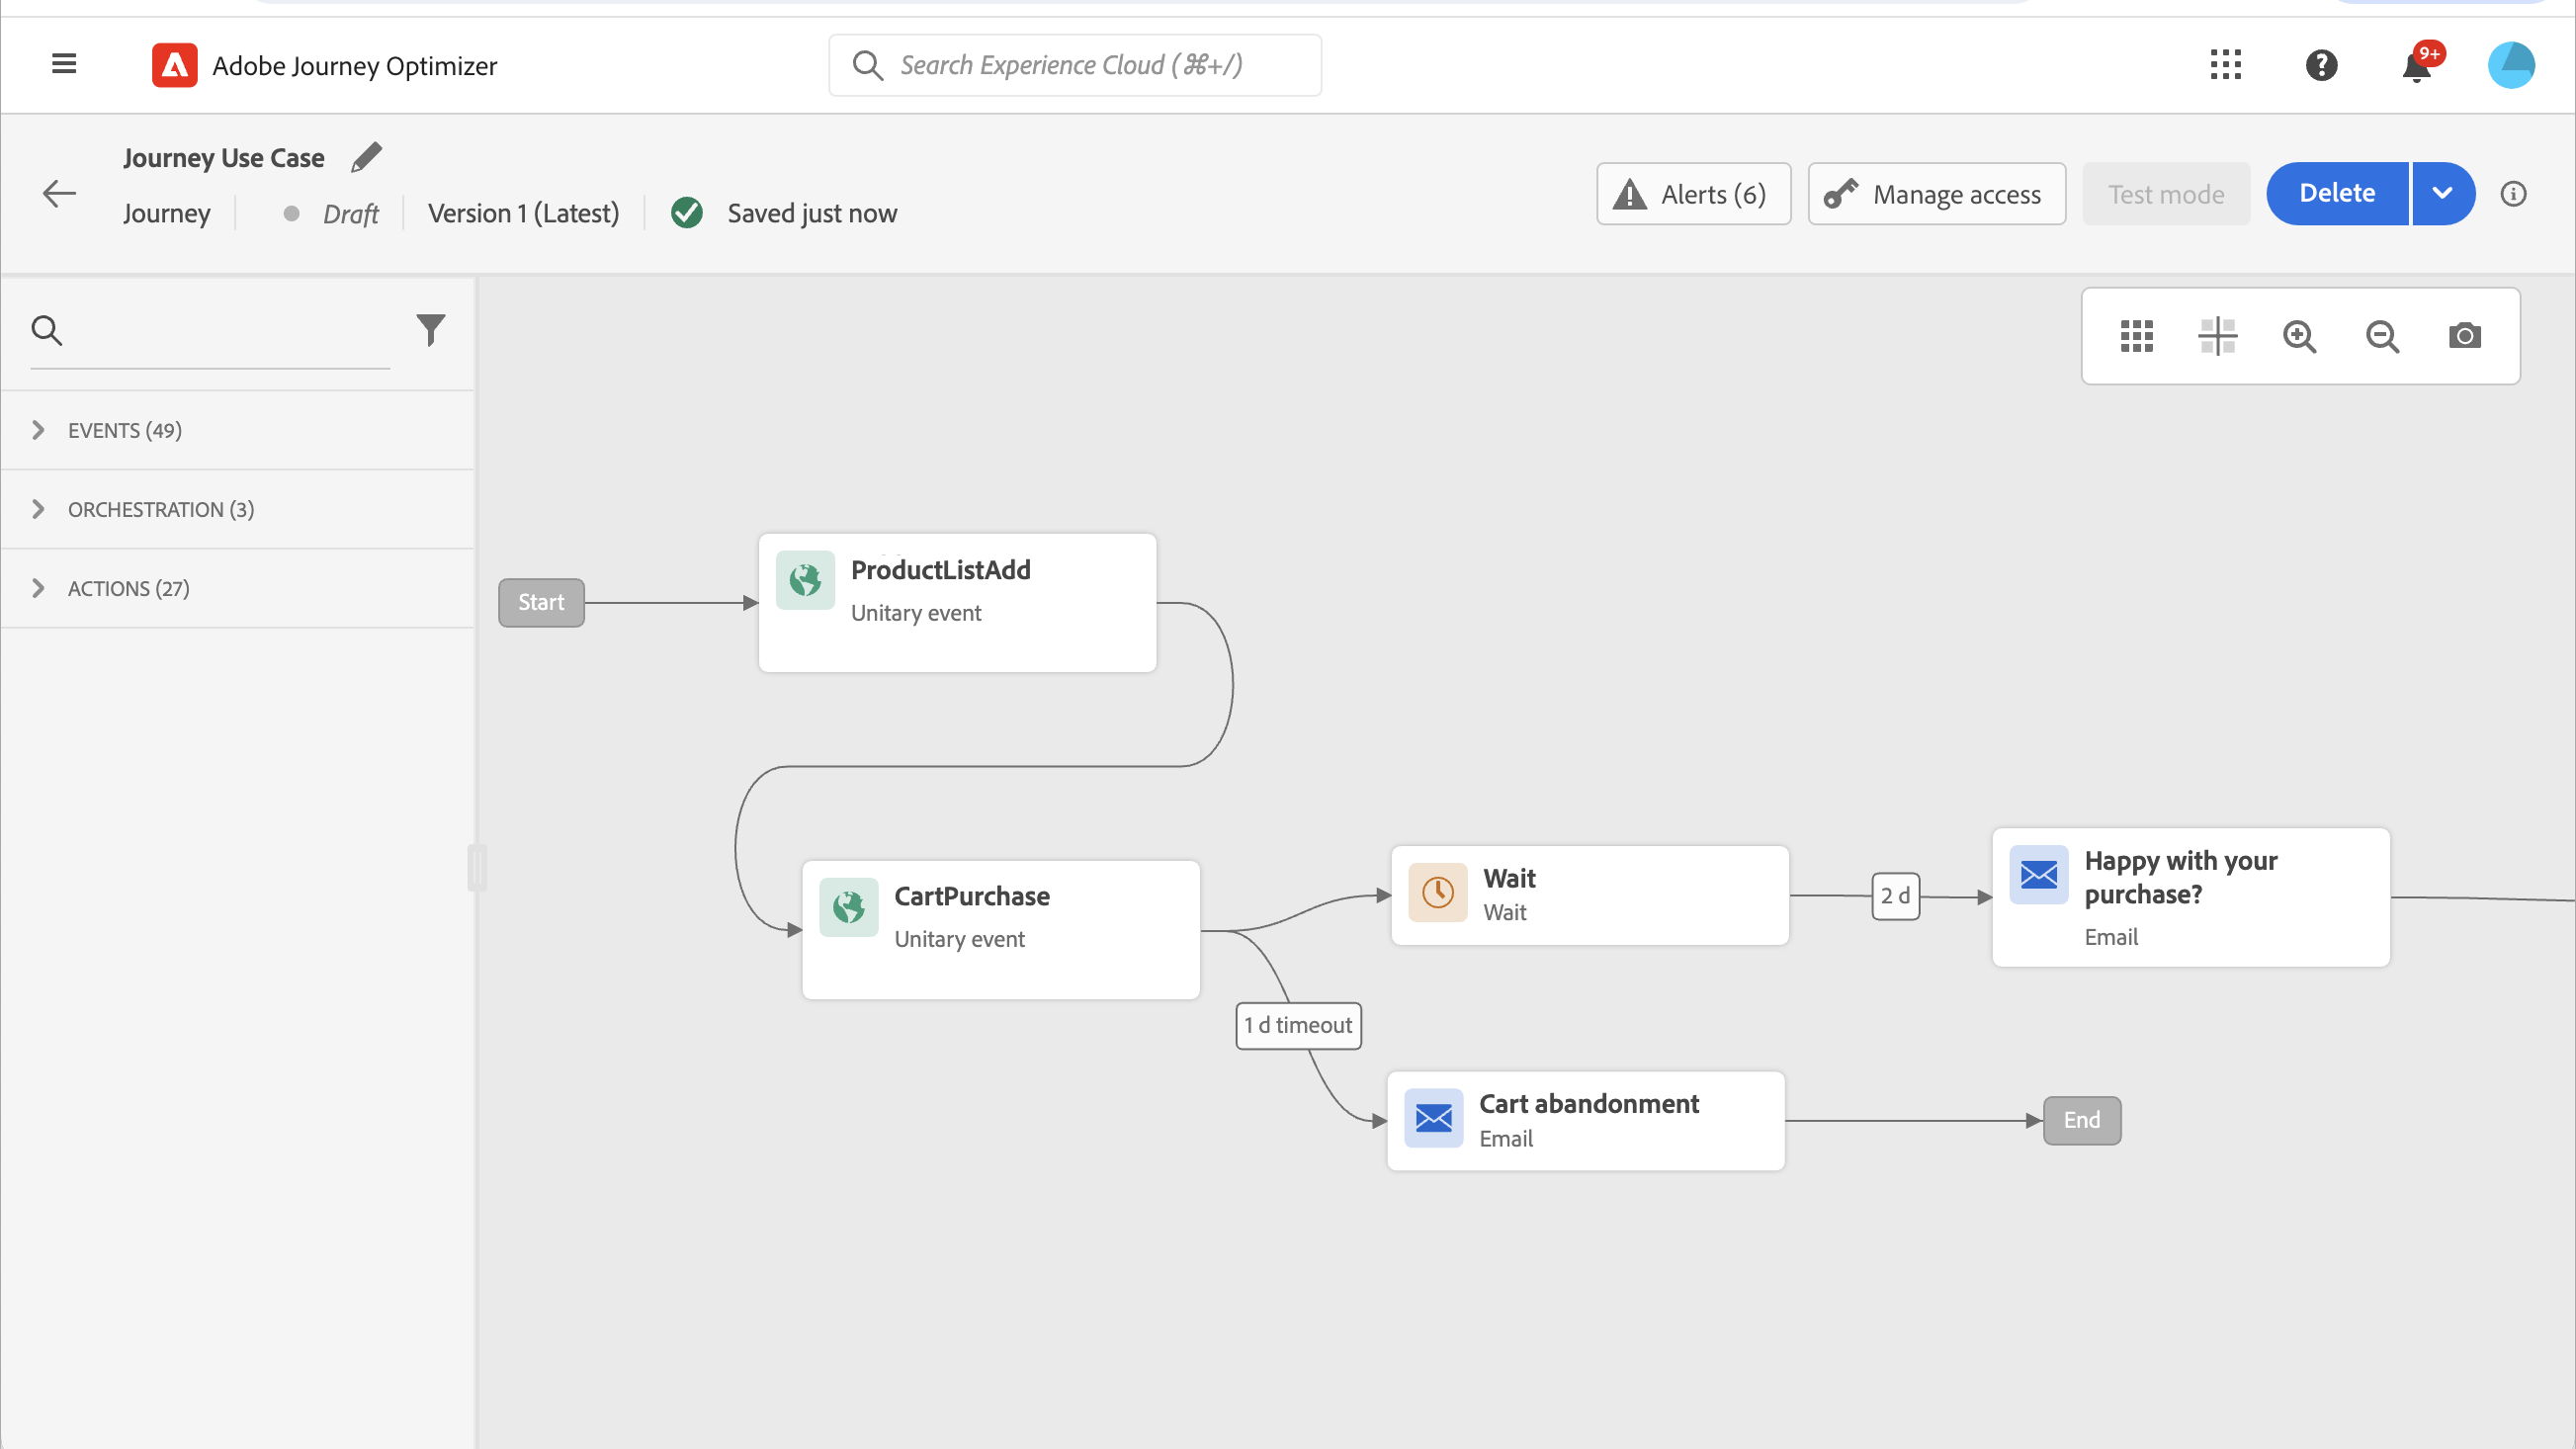Click the grid layout icon in canvas toolbar

point(2136,336)
